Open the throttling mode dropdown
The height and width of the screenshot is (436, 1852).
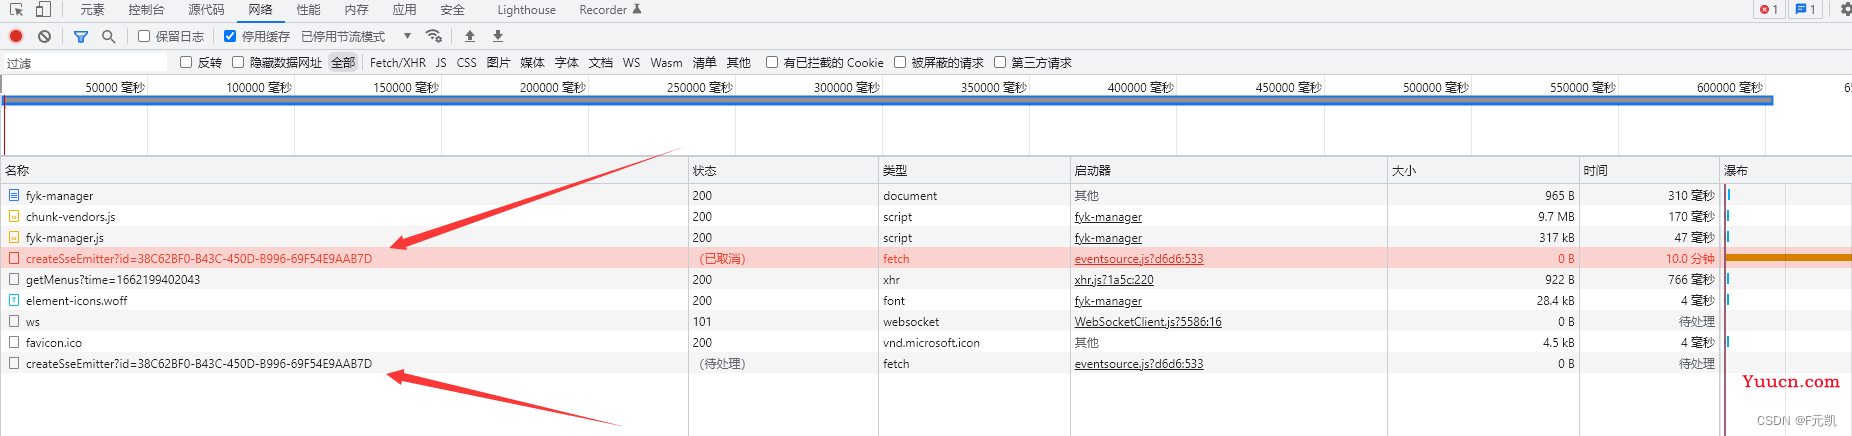pyautogui.click(x=357, y=36)
